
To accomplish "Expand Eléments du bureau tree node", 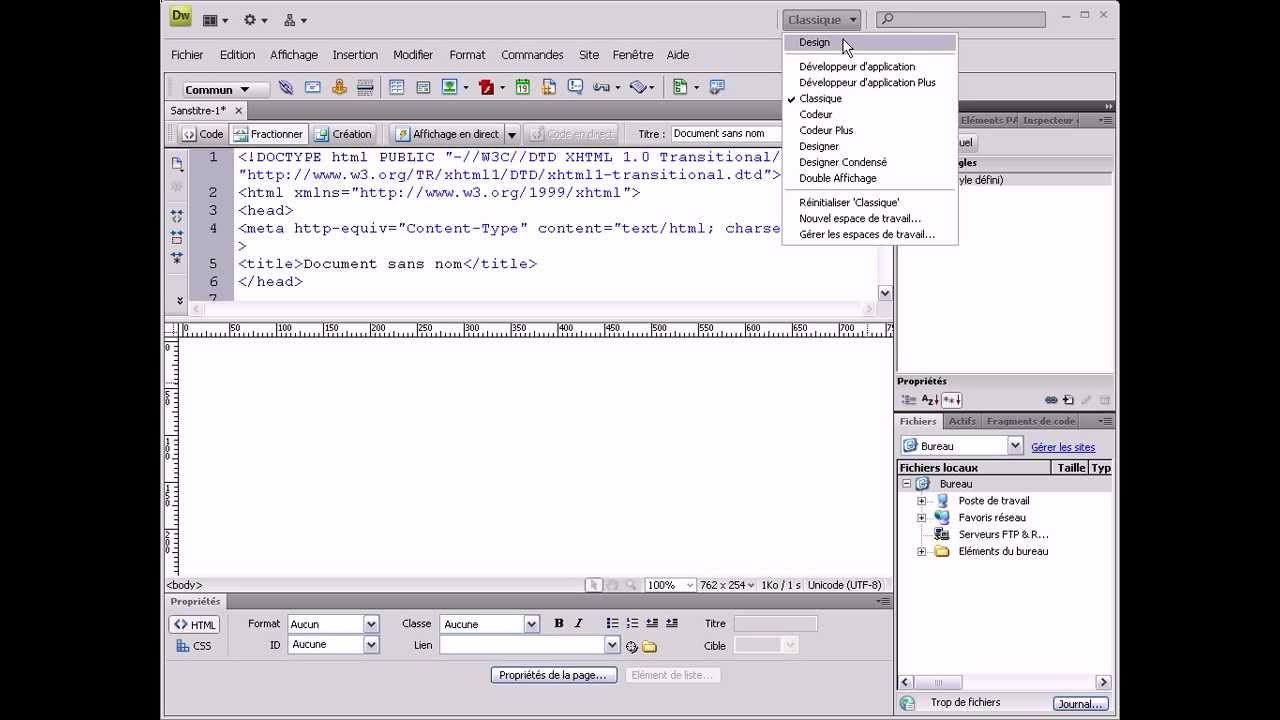I will [x=922, y=551].
